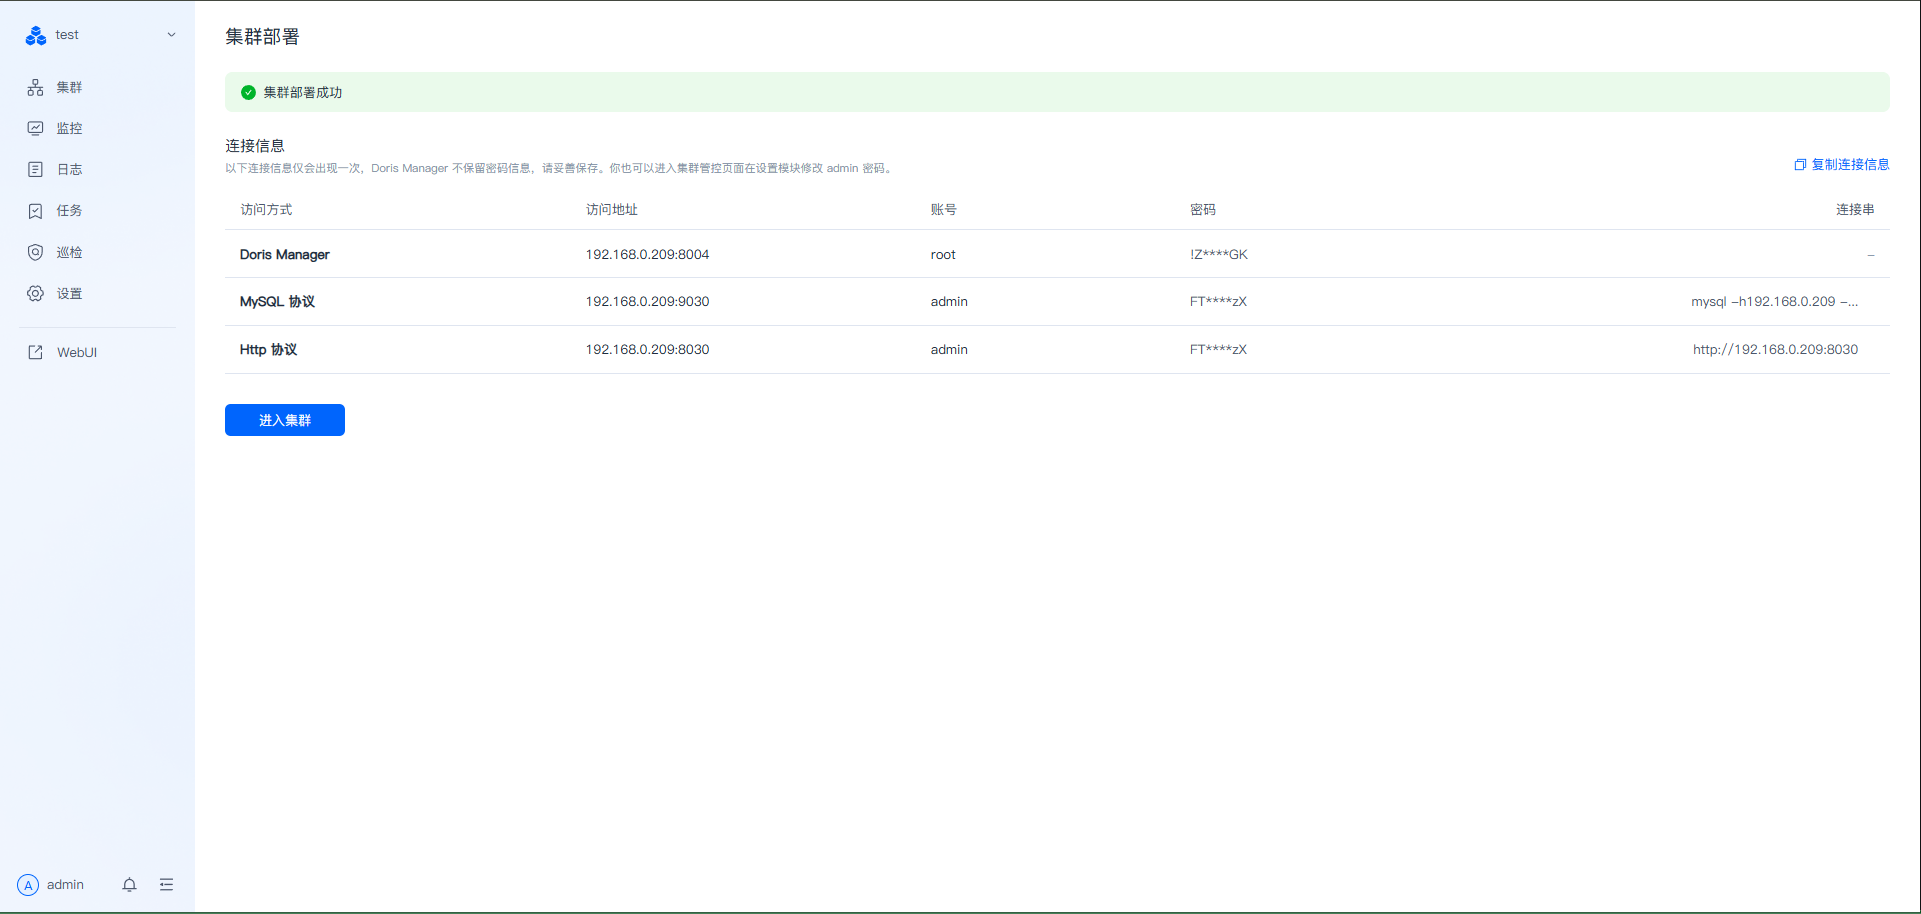Expand the test cluster dropdown
This screenshot has width=1921, height=914.
(171, 35)
